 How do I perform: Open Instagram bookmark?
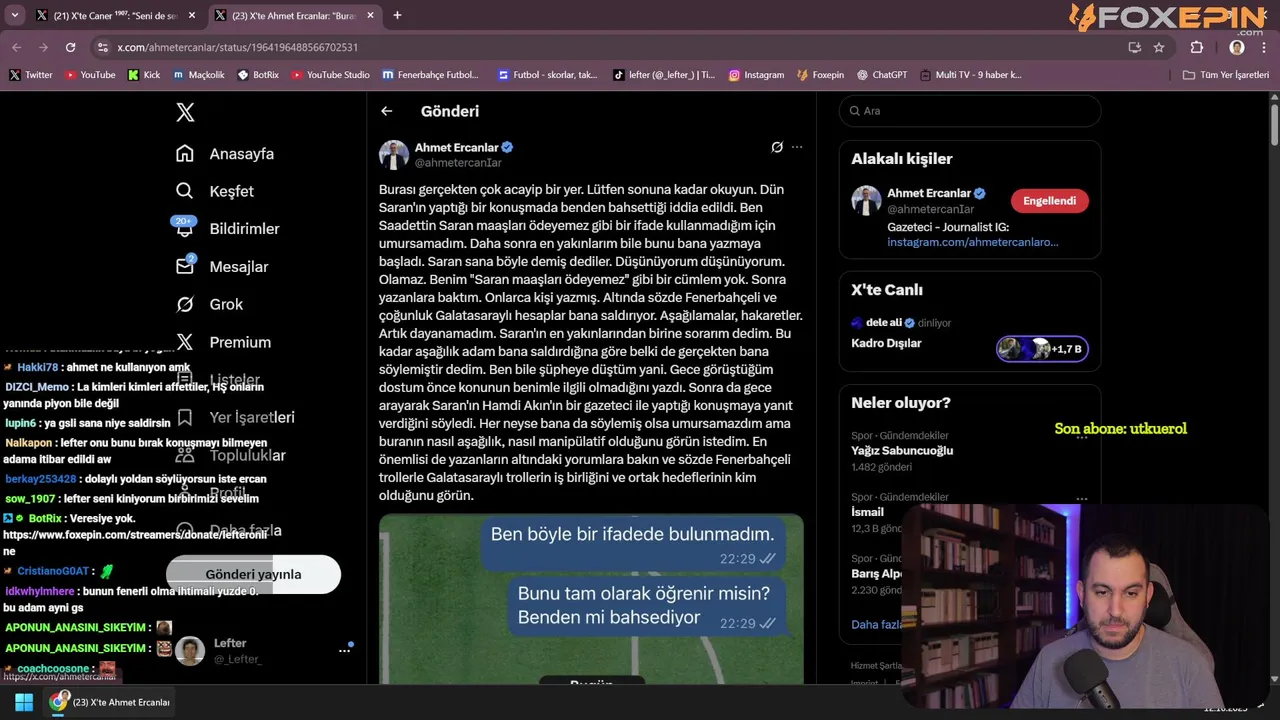pos(756,75)
